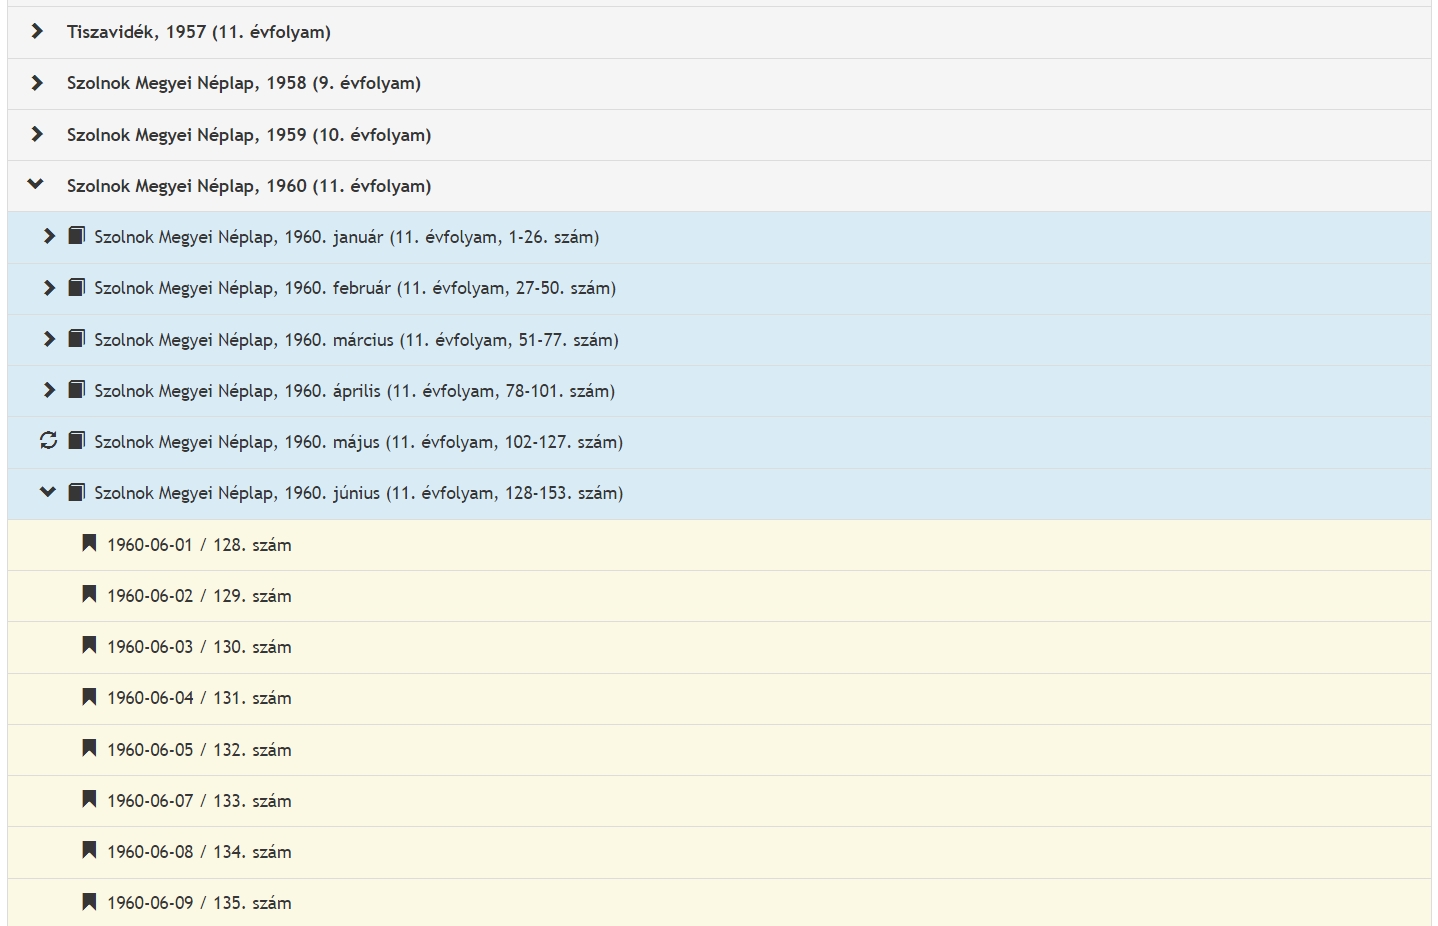Click bookmark icon of 1960-06-05 issue
1438x926 pixels.
pos(89,748)
